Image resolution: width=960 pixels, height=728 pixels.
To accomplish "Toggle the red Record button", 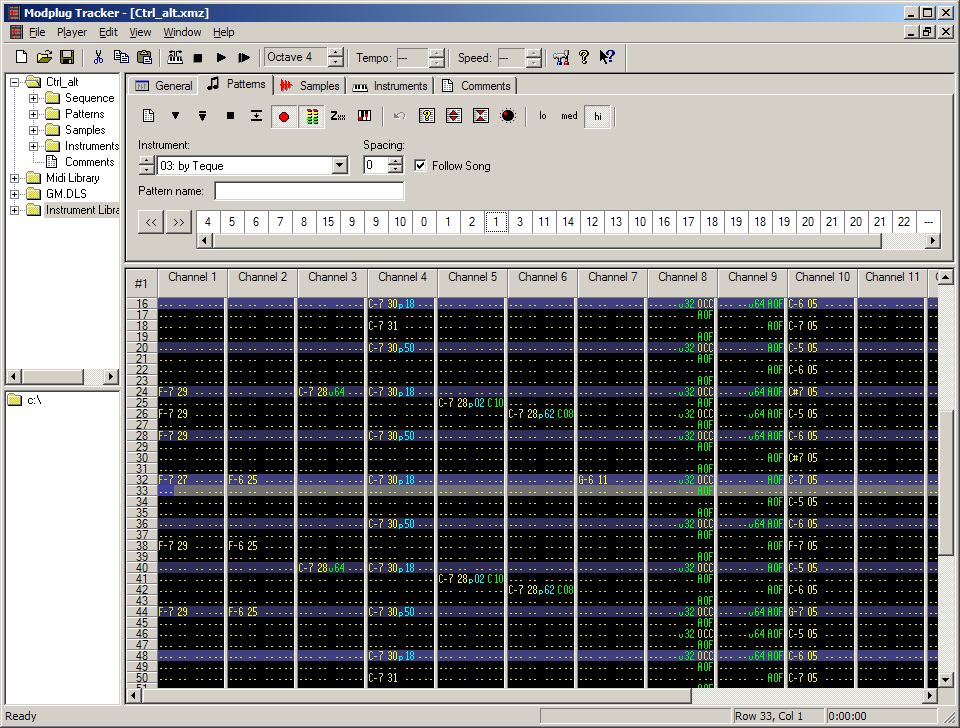I will [283, 116].
